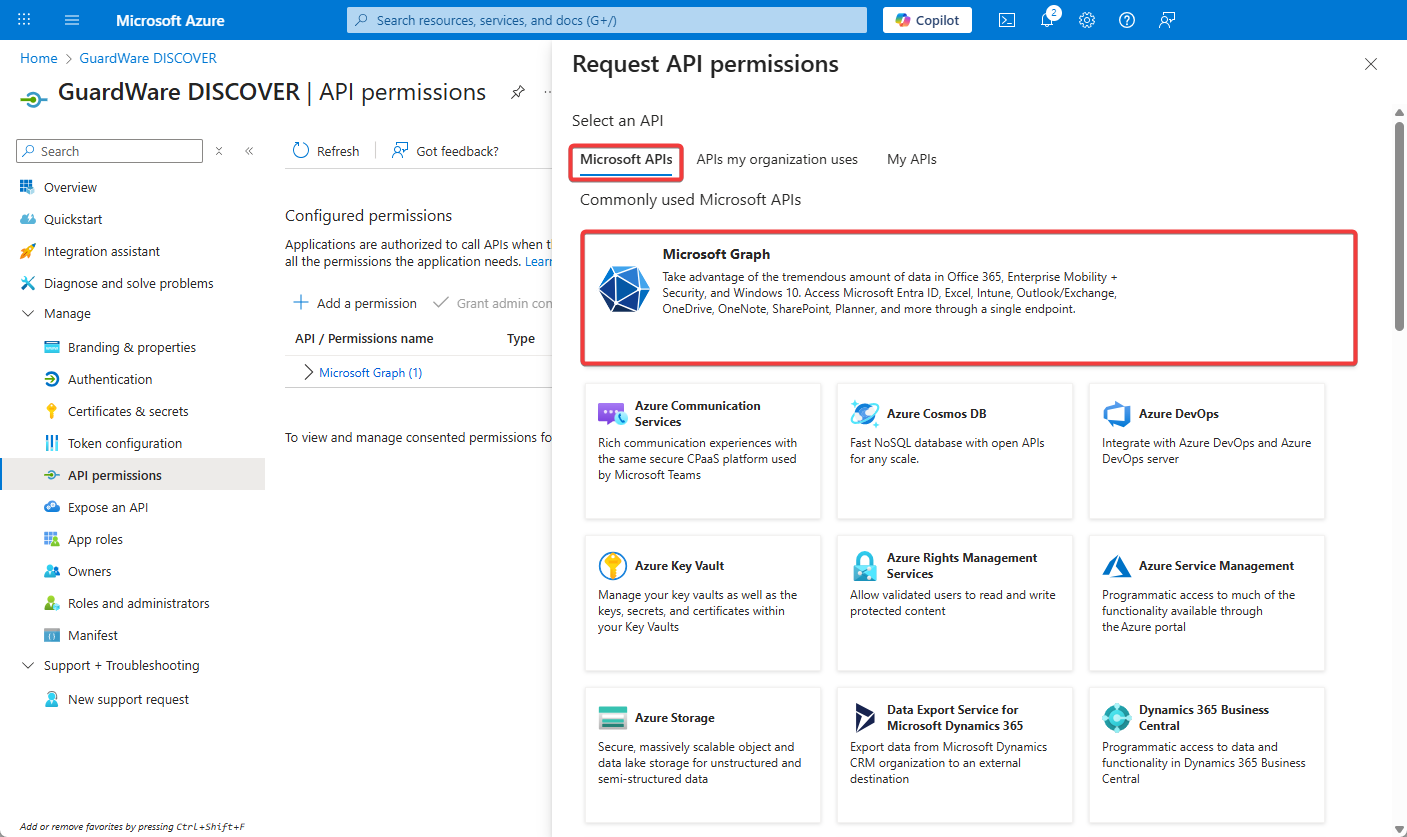
Task: Open the portal settings gear icon
Action: click(x=1087, y=20)
